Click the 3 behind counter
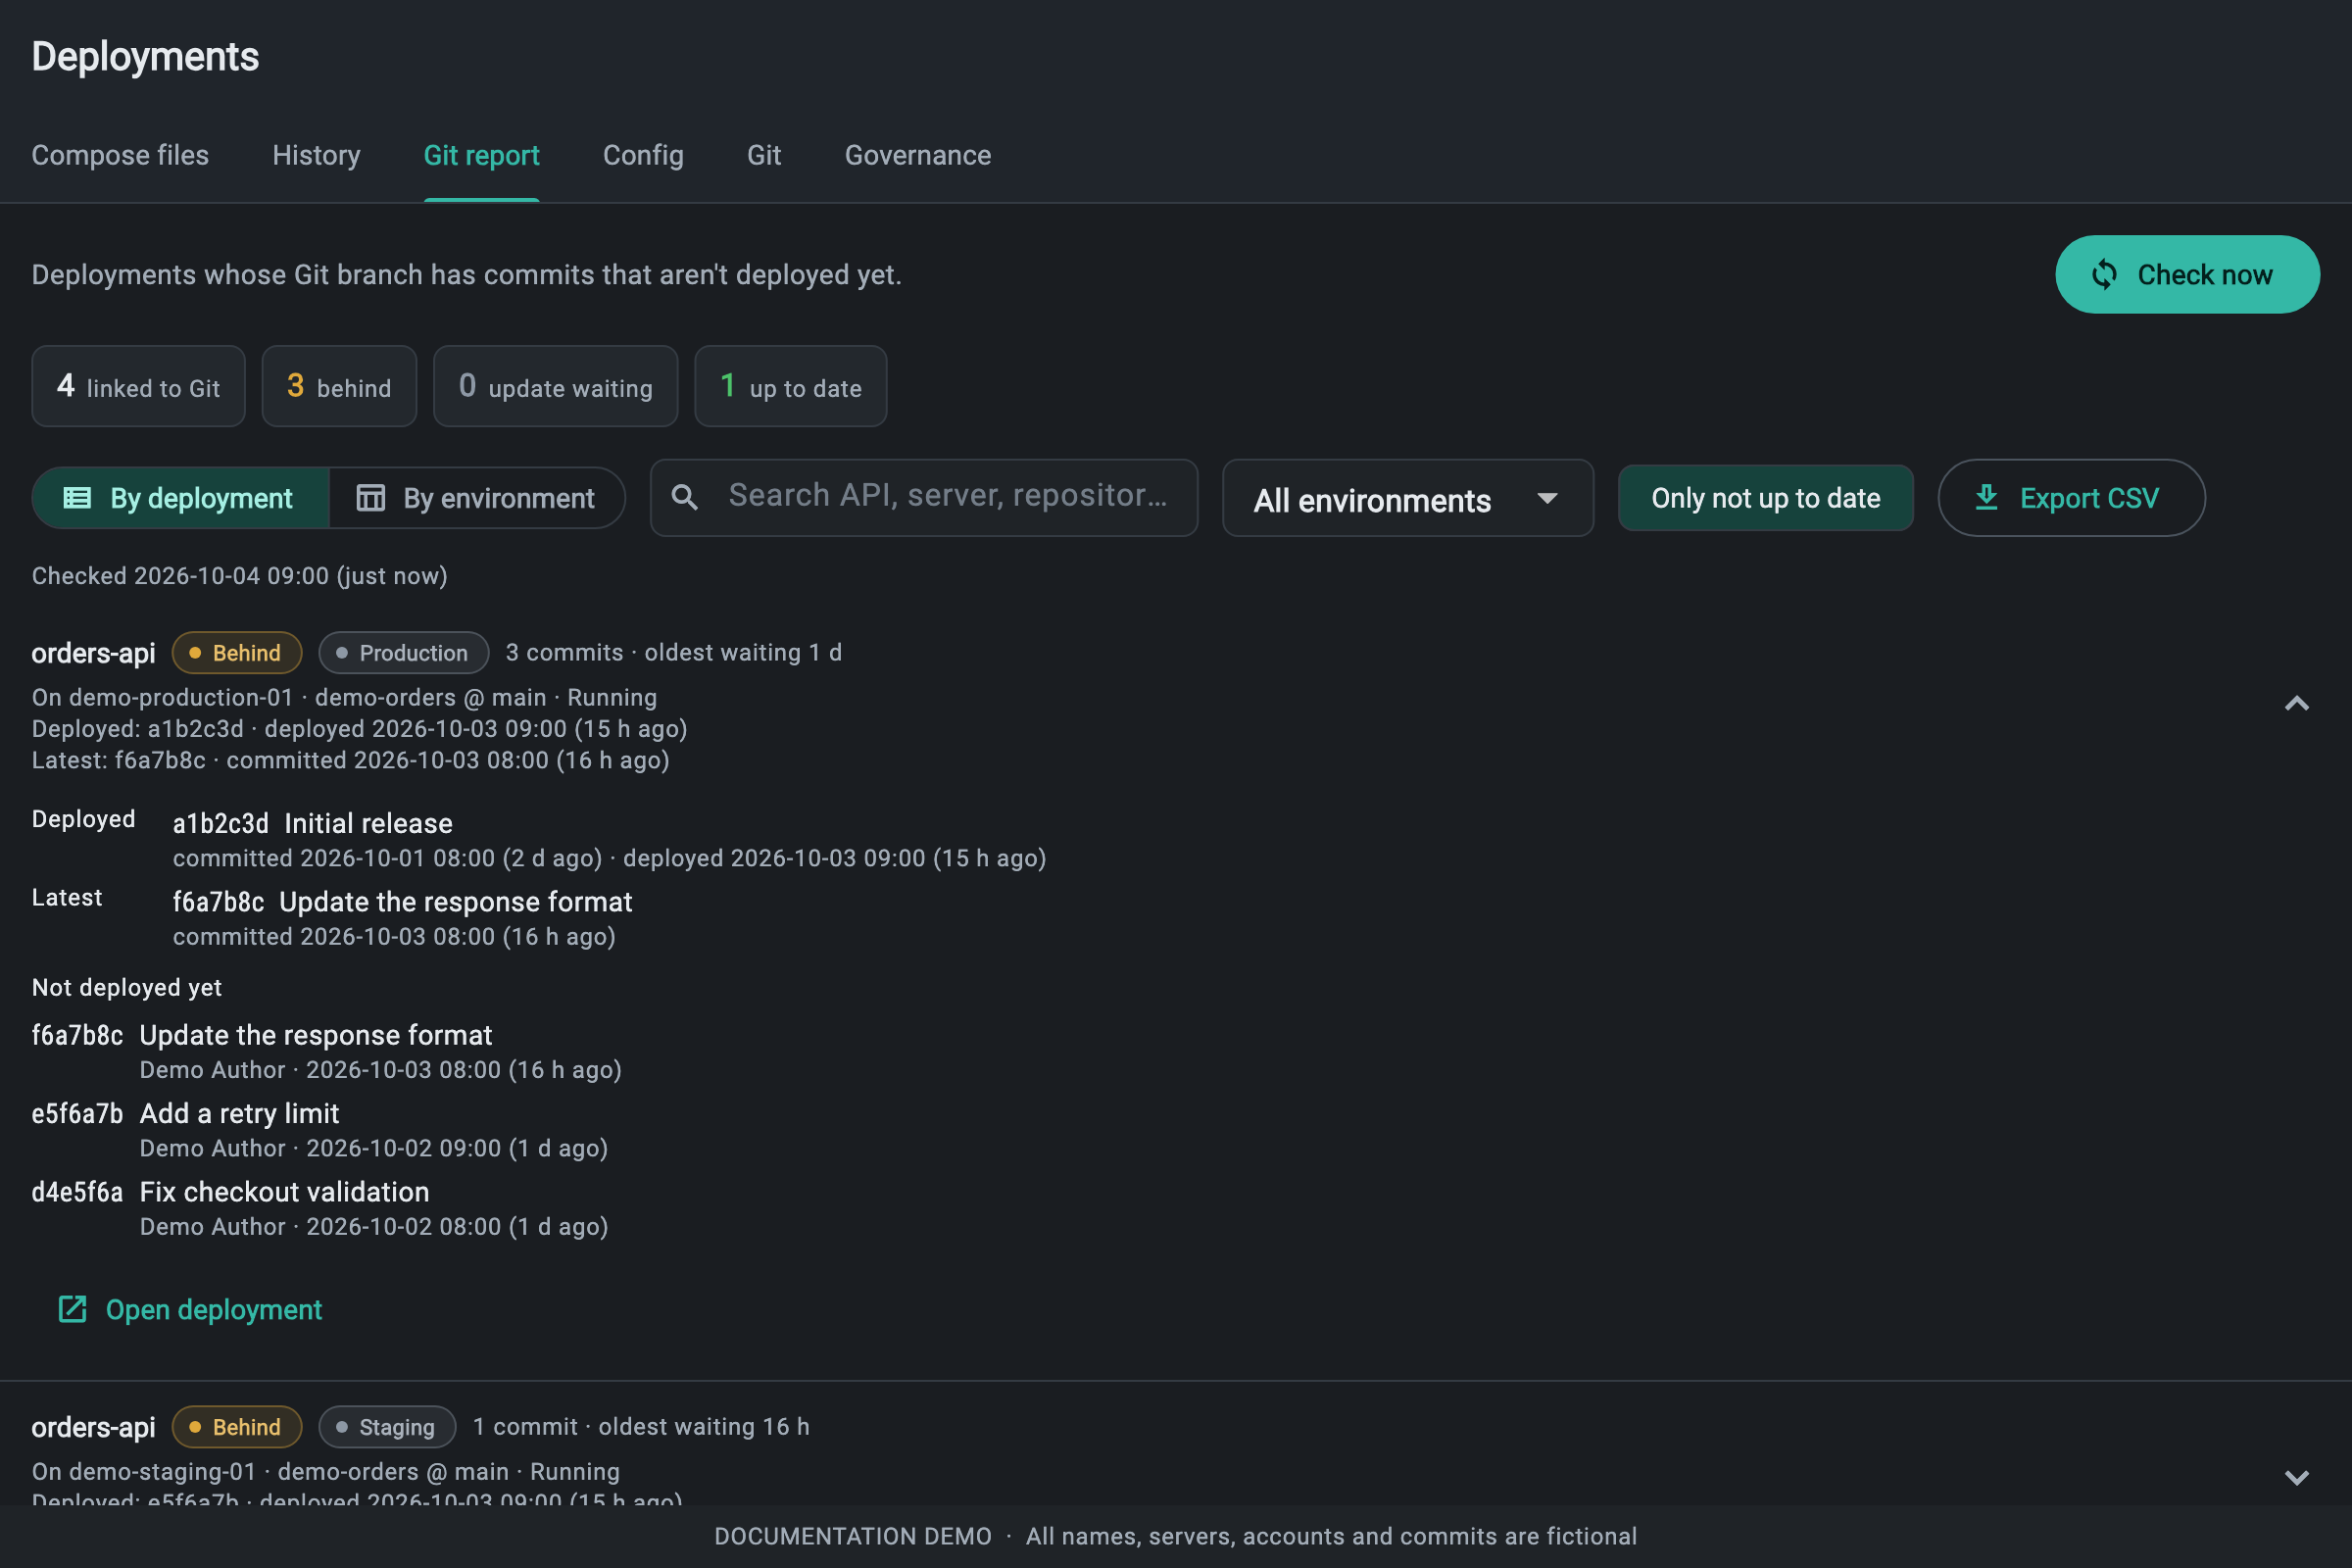Image resolution: width=2352 pixels, height=1568 pixels. click(339, 387)
